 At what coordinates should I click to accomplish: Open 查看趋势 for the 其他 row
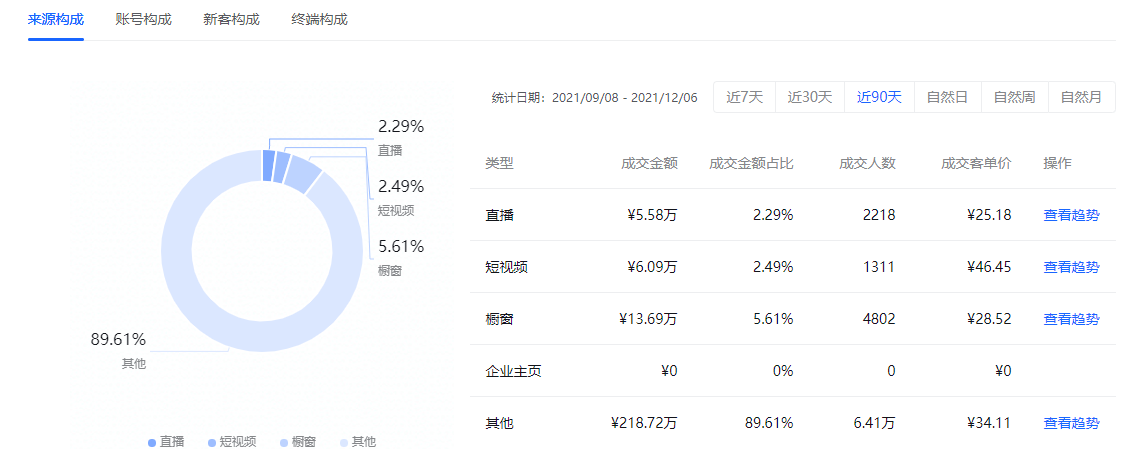(x=1071, y=423)
